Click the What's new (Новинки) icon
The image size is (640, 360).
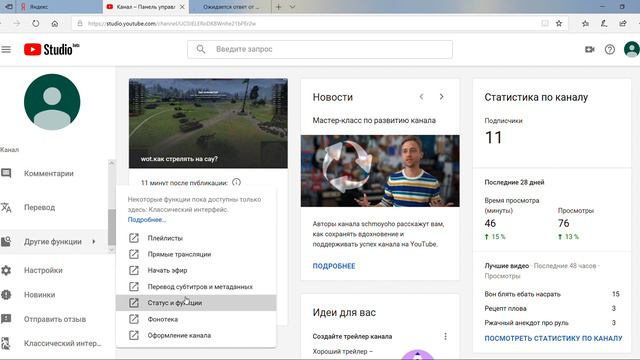6,295
